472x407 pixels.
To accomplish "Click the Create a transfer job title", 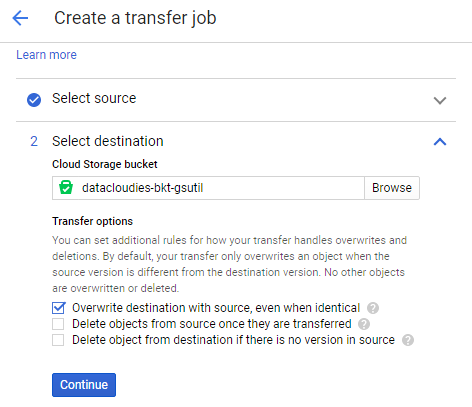I will [x=135, y=18].
